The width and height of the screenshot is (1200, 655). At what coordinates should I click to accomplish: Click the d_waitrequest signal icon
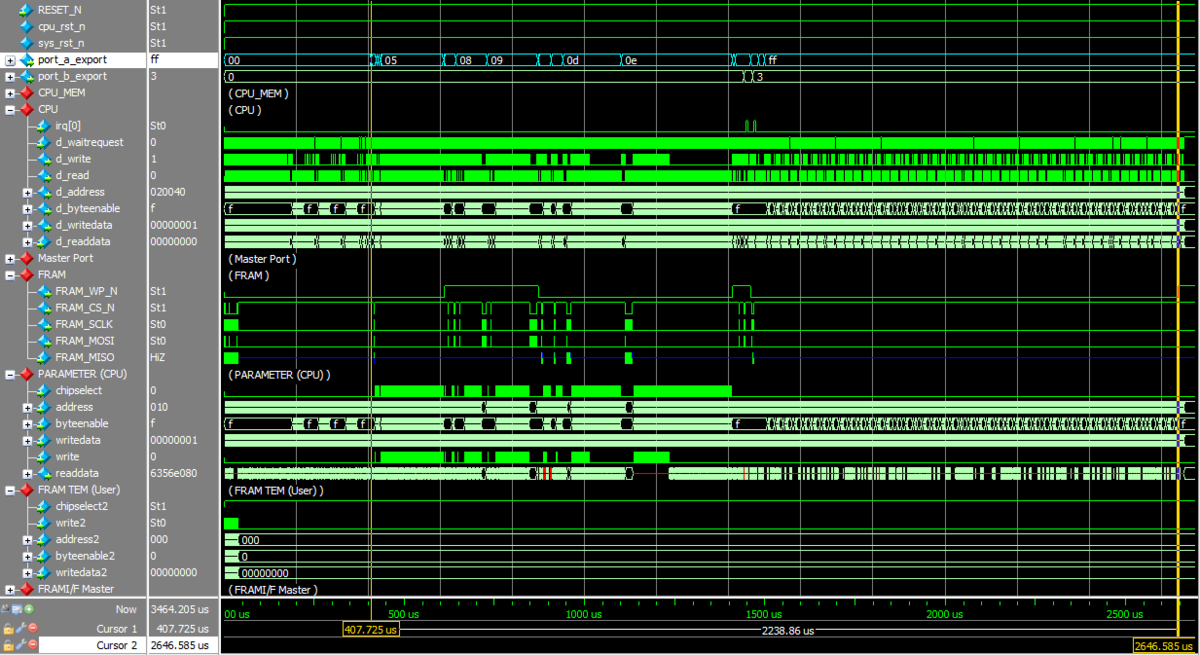(x=43, y=142)
